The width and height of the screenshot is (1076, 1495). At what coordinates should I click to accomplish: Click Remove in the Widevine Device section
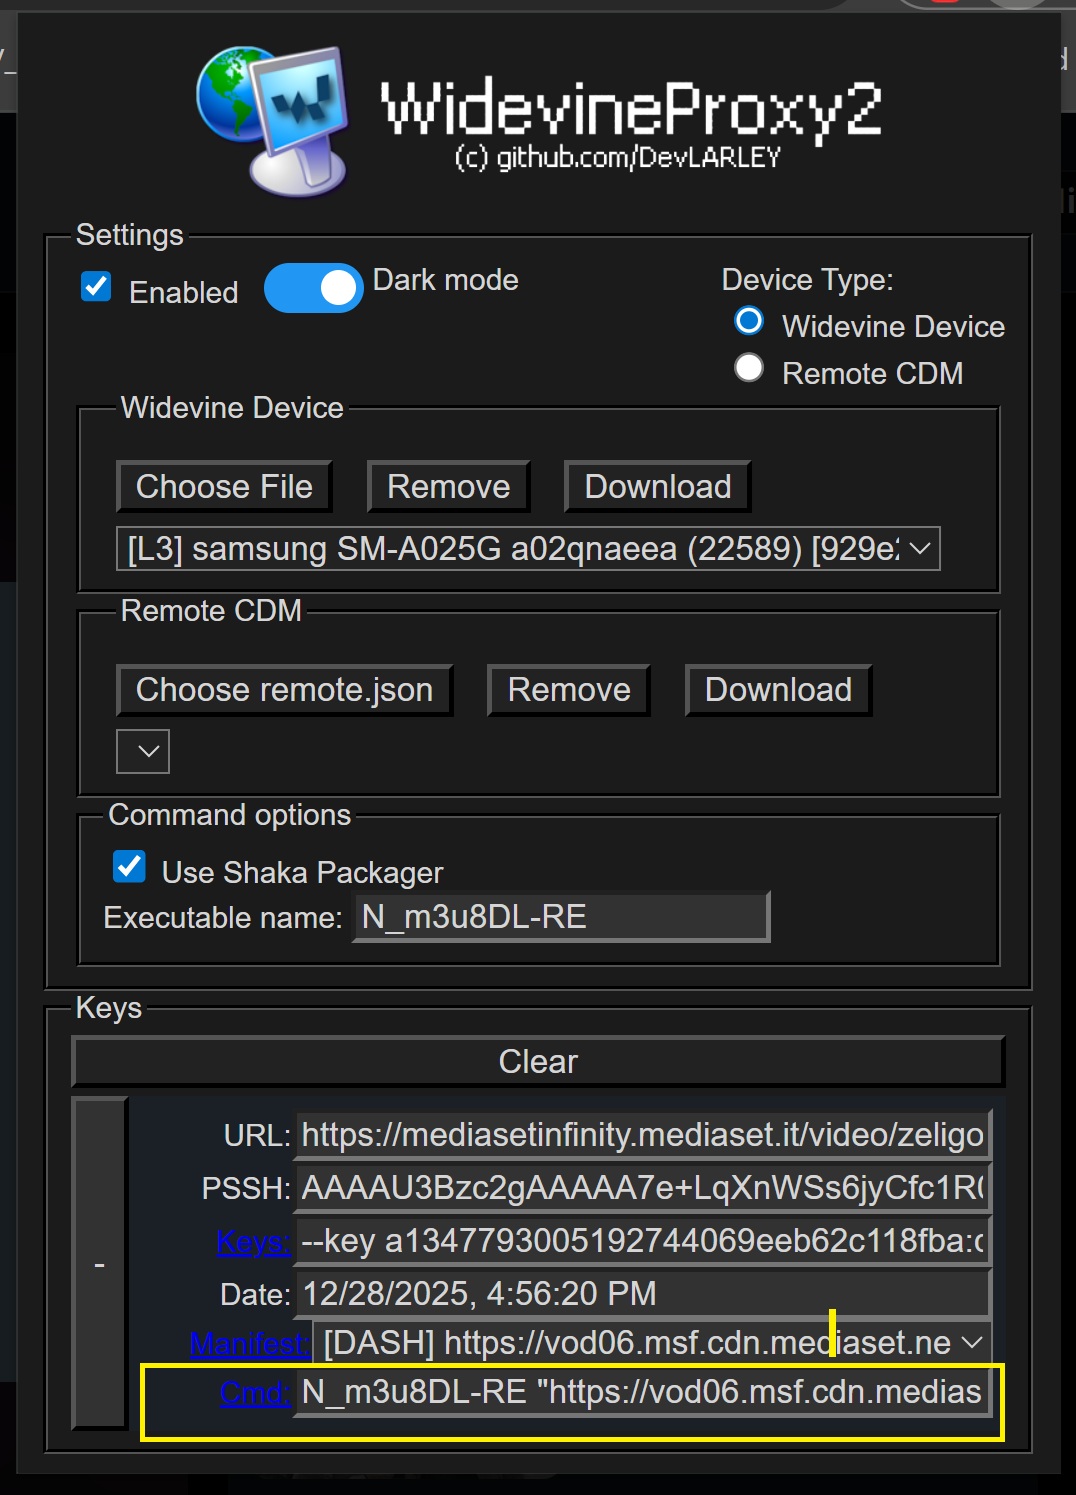coord(448,487)
